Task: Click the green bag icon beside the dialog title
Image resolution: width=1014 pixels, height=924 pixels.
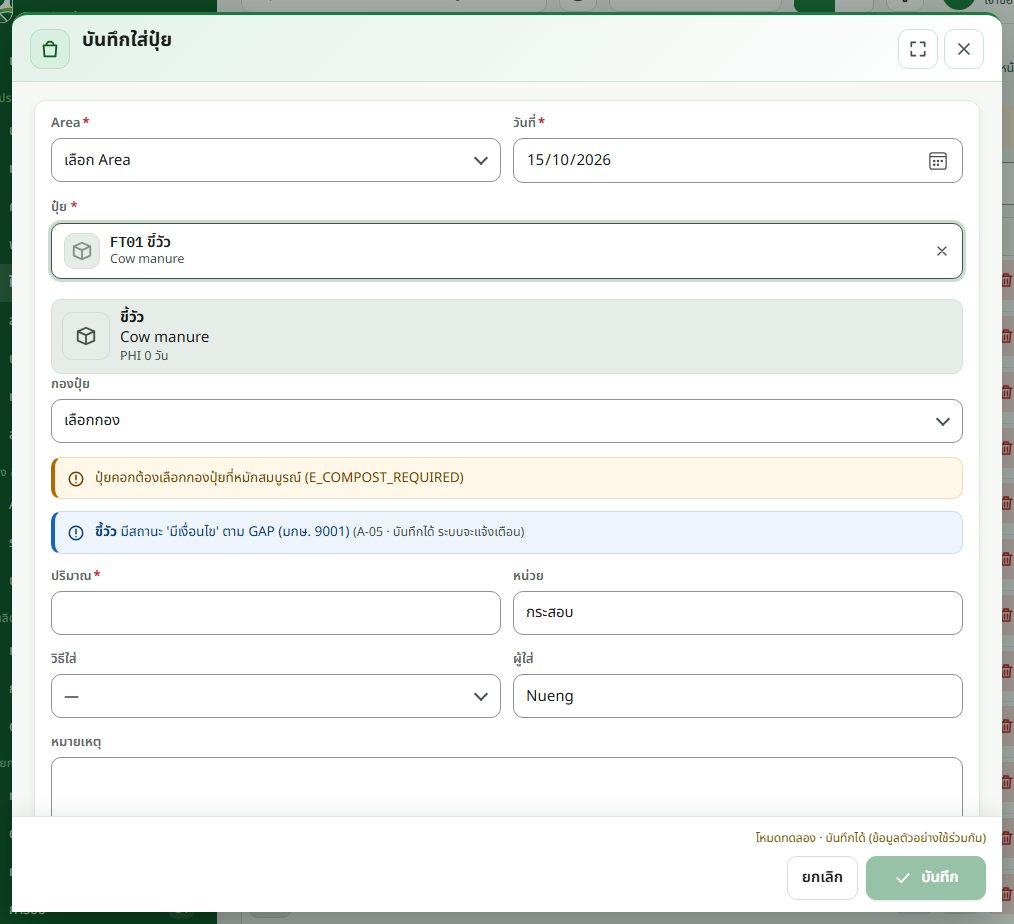Action: click(50, 49)
